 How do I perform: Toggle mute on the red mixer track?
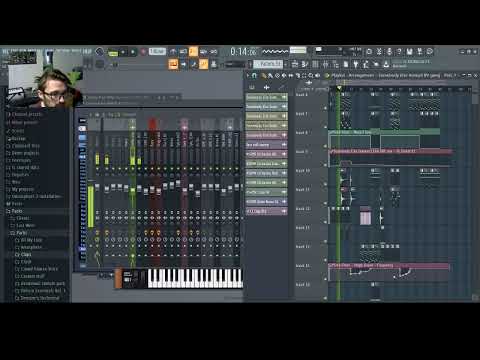(152, 169)
